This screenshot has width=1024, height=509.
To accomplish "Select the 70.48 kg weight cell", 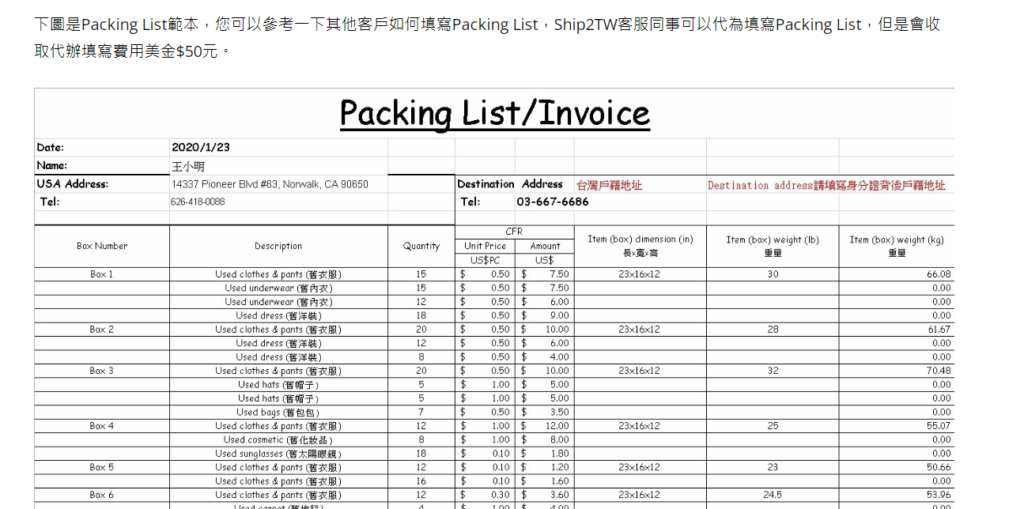I will pyautogui.click(x=938, y=371).
